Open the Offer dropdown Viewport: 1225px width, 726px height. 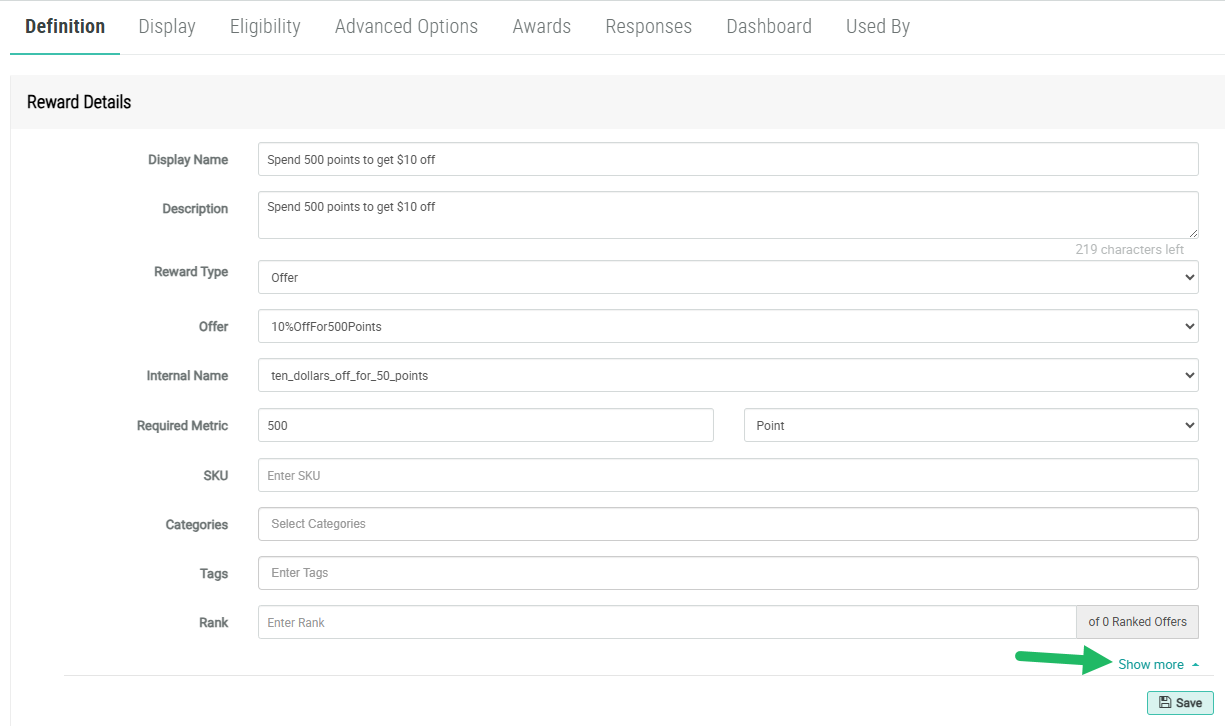point(727,326)
